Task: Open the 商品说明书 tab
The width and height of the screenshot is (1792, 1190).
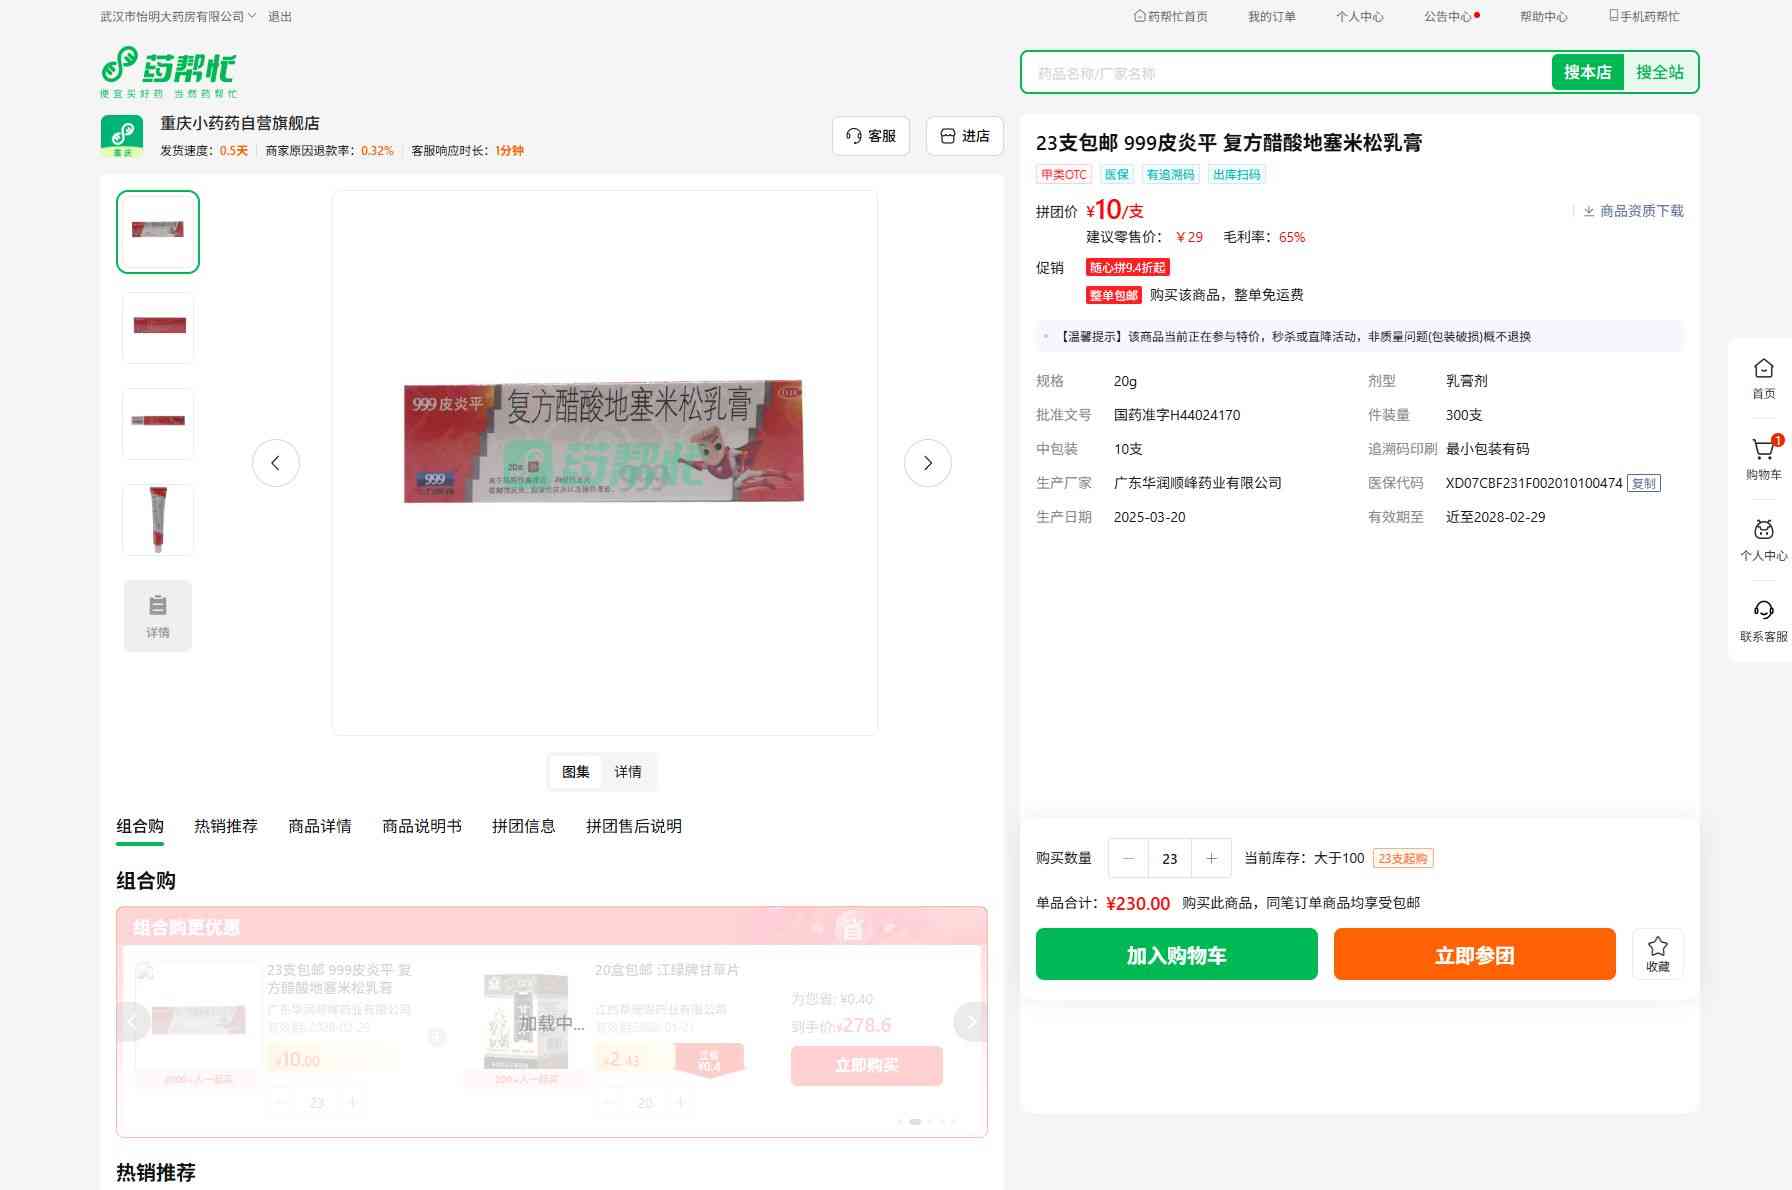Action: point(422,826)
